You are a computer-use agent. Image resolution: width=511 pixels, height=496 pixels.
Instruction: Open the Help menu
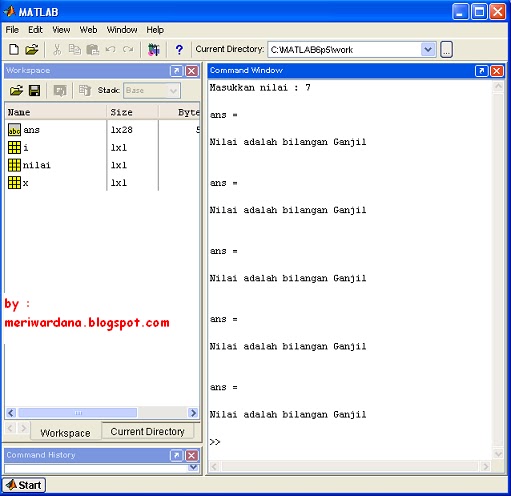pos(155,30)
